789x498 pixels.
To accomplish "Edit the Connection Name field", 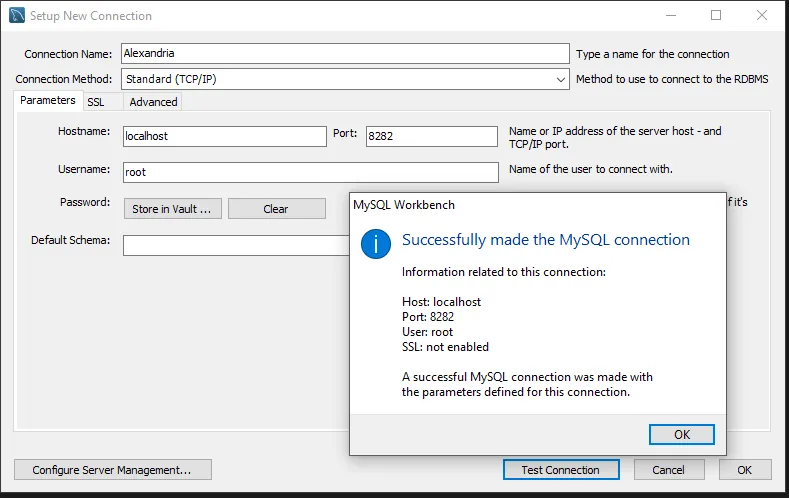I will tap(345, 53).
